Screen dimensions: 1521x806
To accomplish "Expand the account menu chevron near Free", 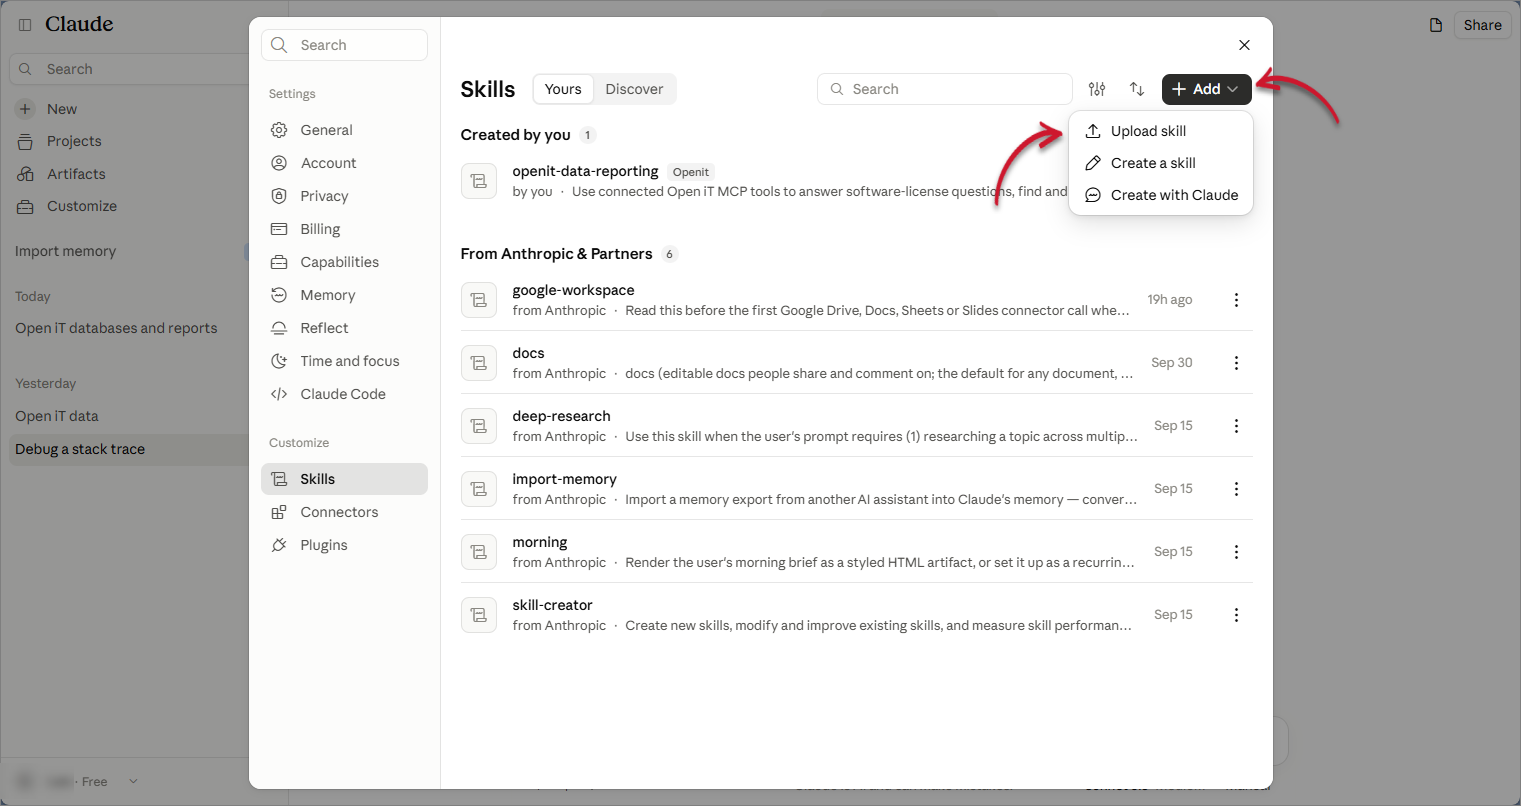I will (133, 781).
